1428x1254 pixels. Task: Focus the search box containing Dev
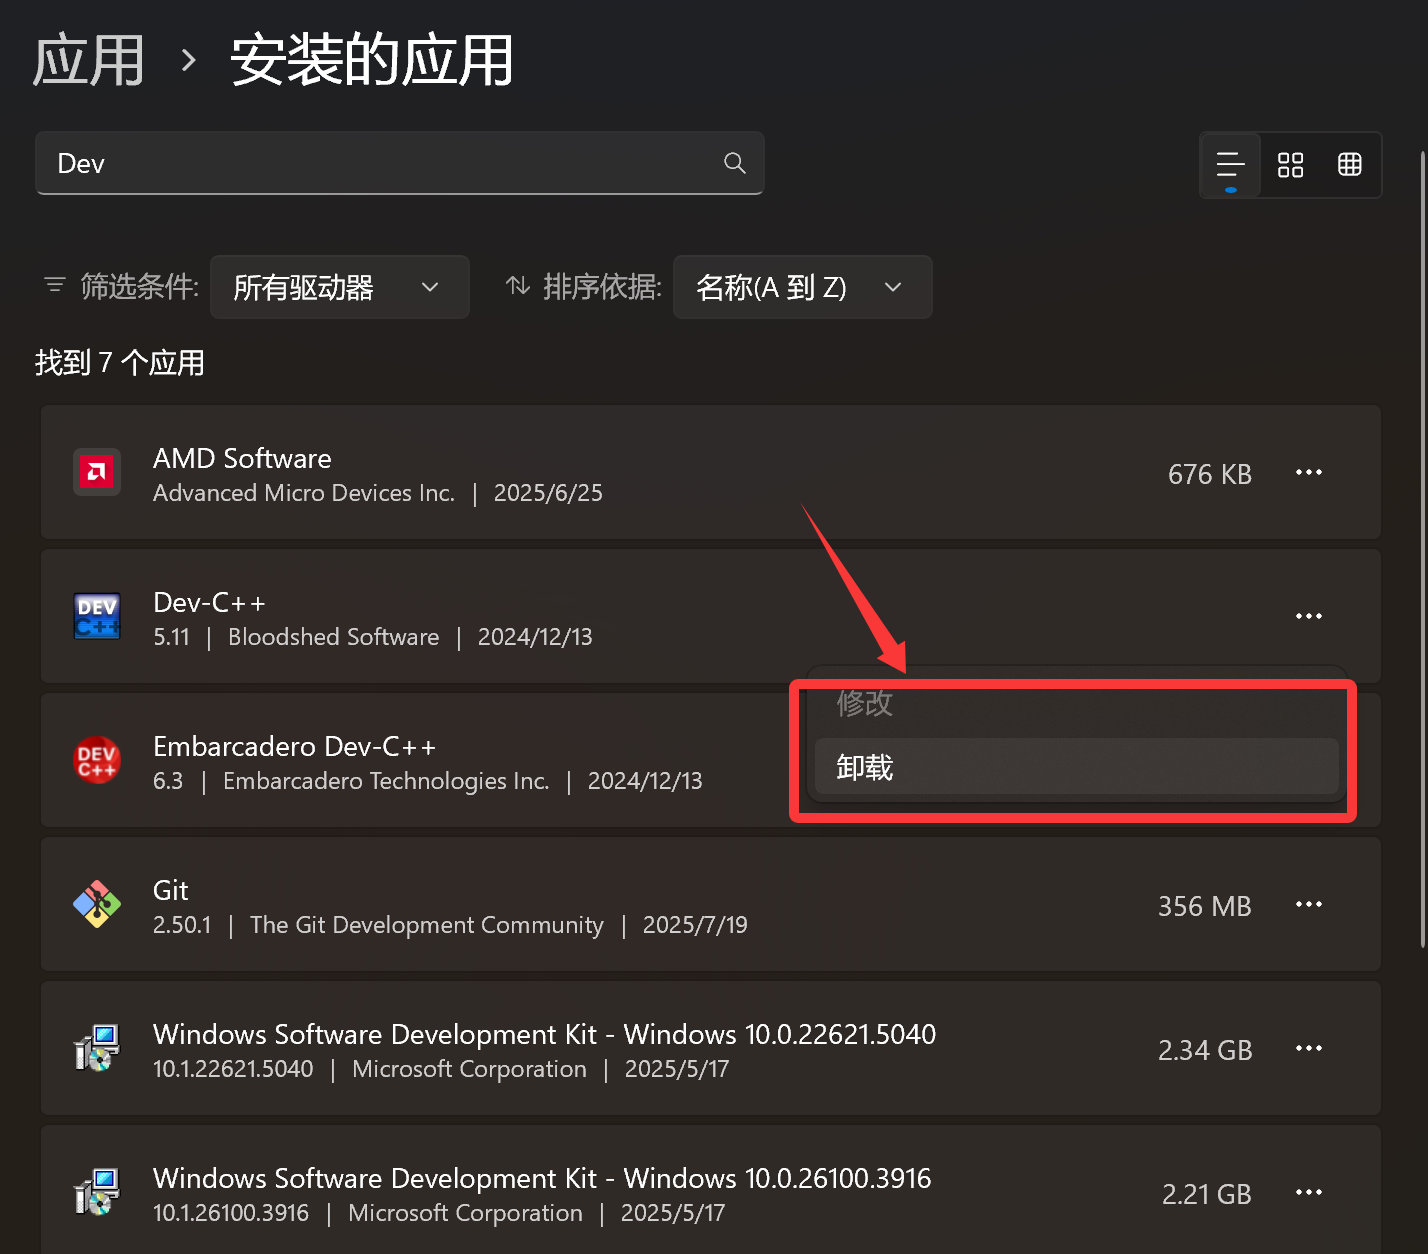(x=400, y=163)
